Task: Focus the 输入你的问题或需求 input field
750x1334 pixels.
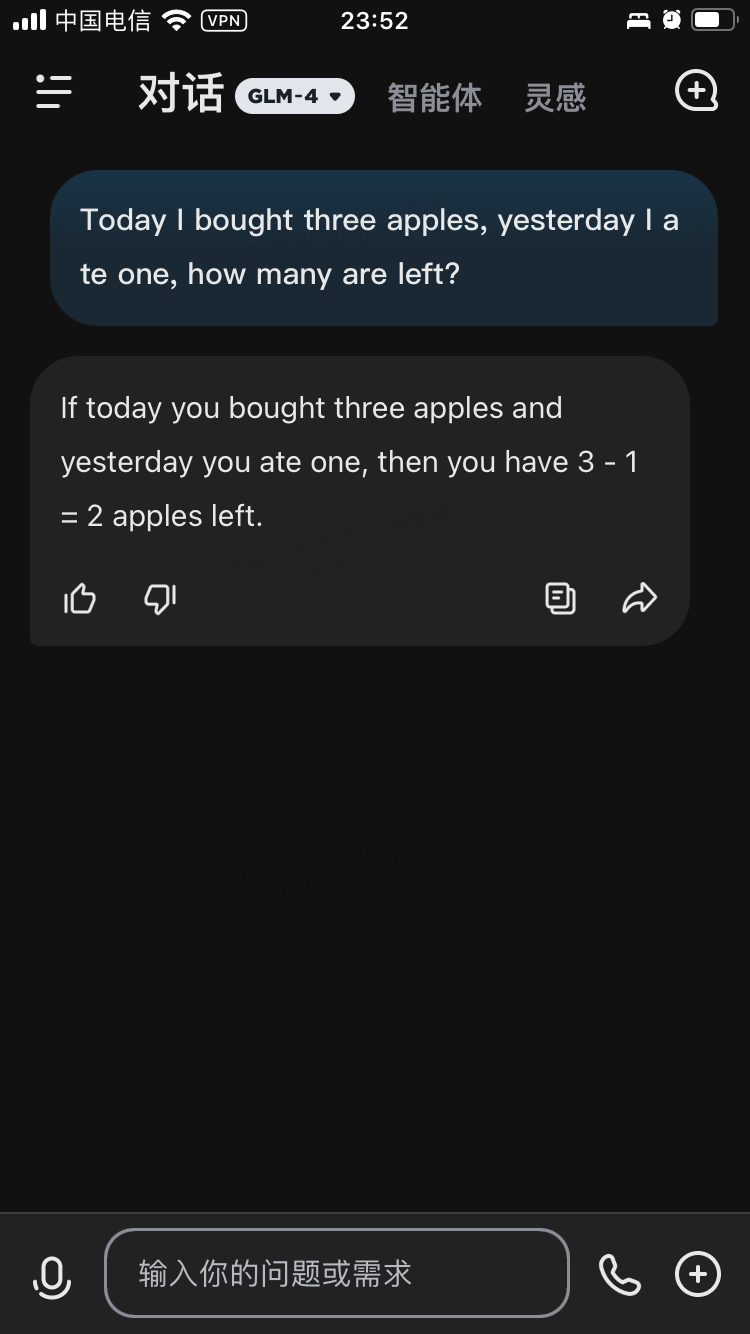Action: 337,1273
